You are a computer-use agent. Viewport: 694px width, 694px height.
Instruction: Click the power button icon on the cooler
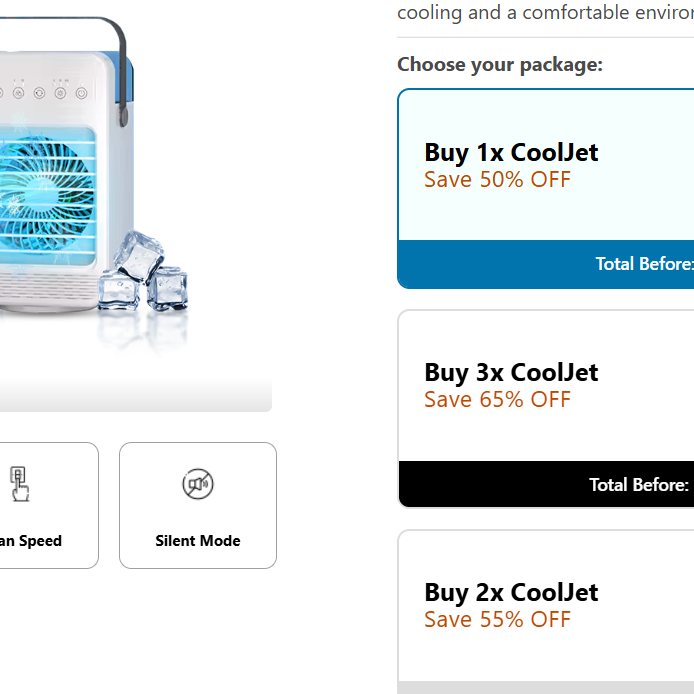(x=81, y=93)
